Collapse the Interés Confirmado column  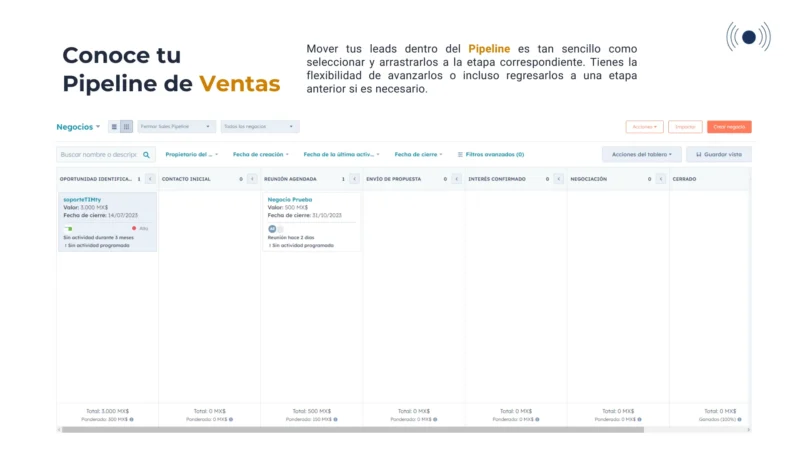(x=559, y=179)
